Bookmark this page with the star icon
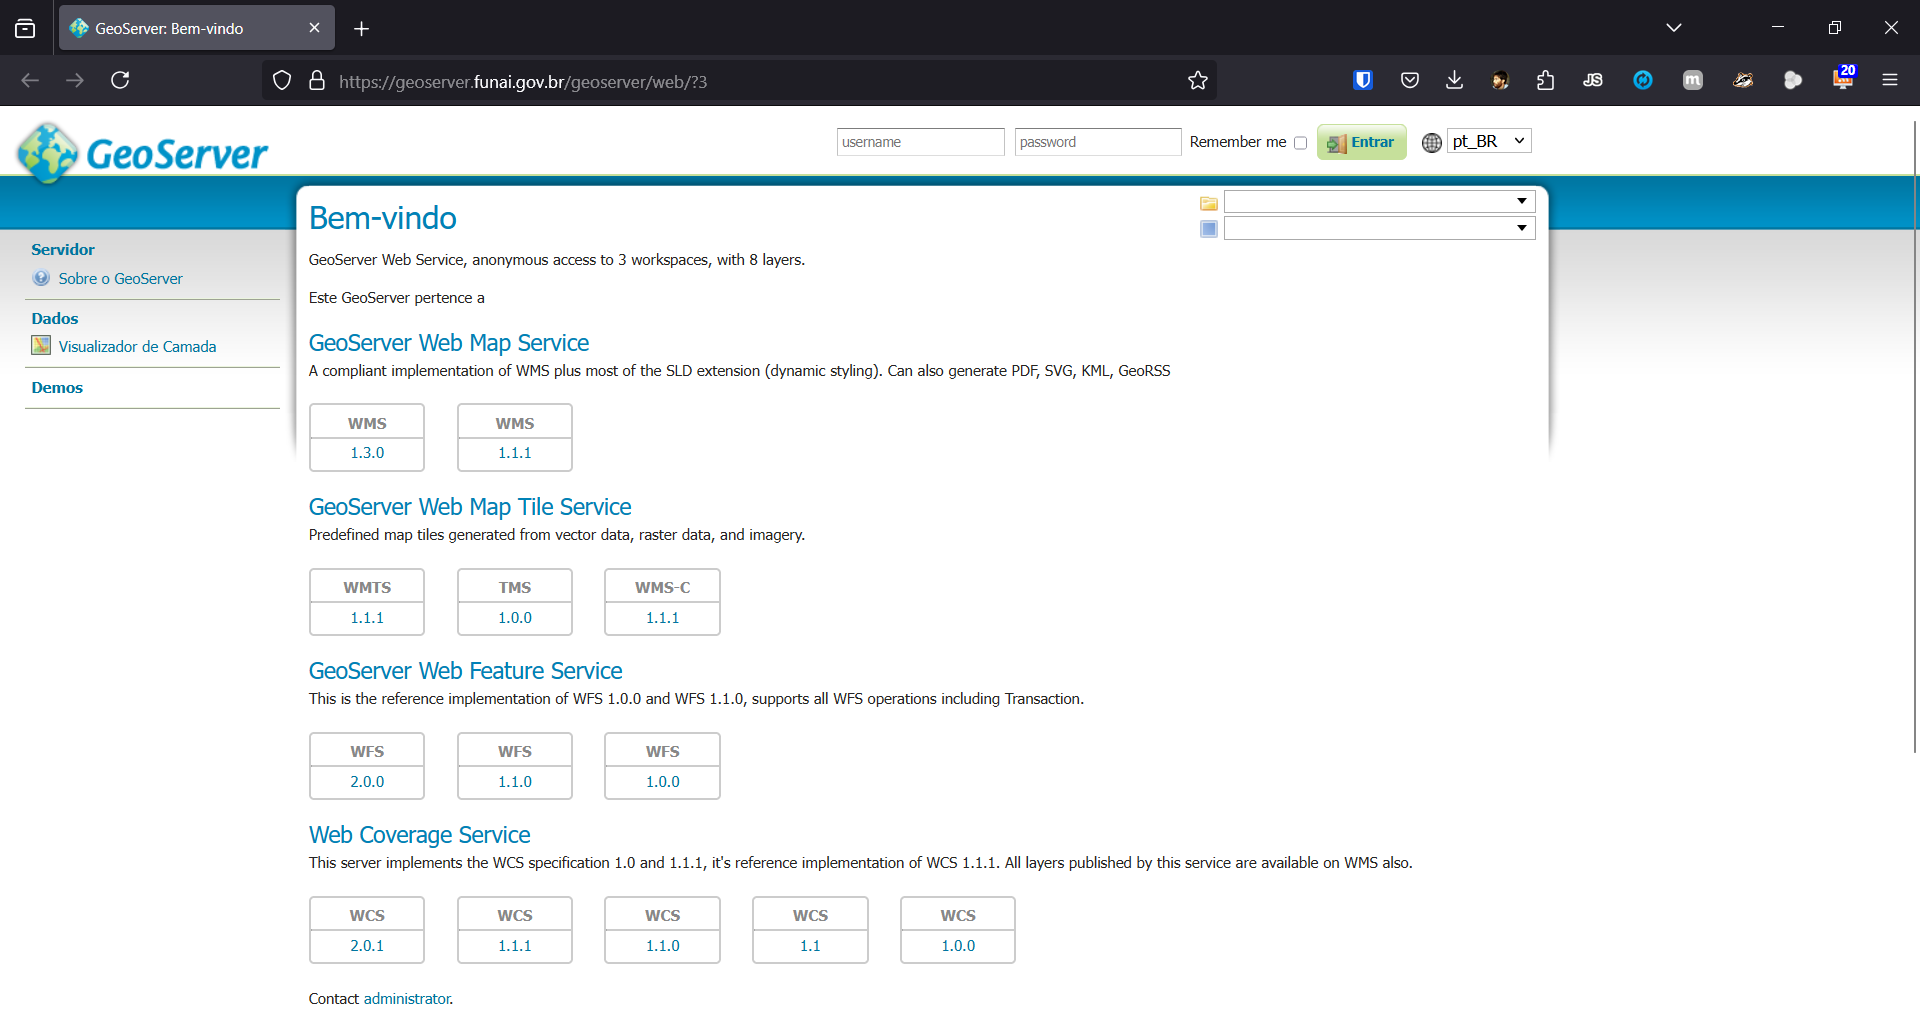Screen dimensions: 1920x1020 pos(1198,81)
